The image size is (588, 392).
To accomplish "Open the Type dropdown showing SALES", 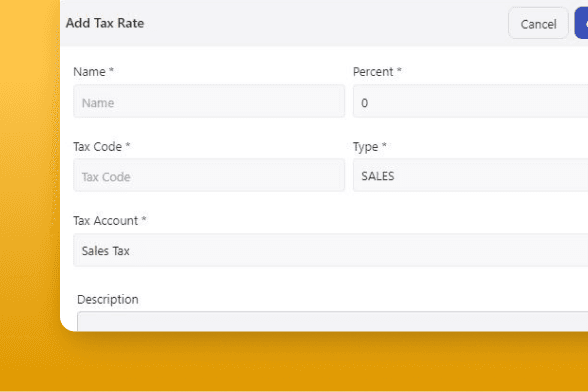I will [x=470, y=175].
